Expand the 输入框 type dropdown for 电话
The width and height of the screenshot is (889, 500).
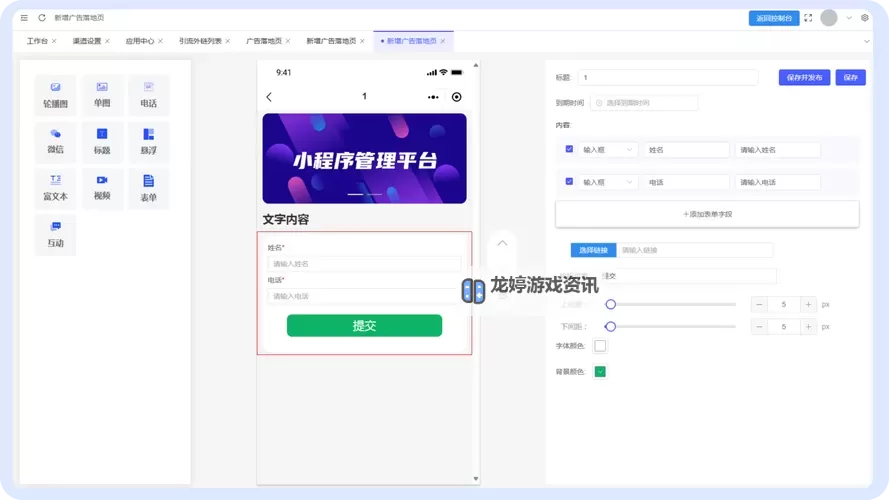click(608, 183)
